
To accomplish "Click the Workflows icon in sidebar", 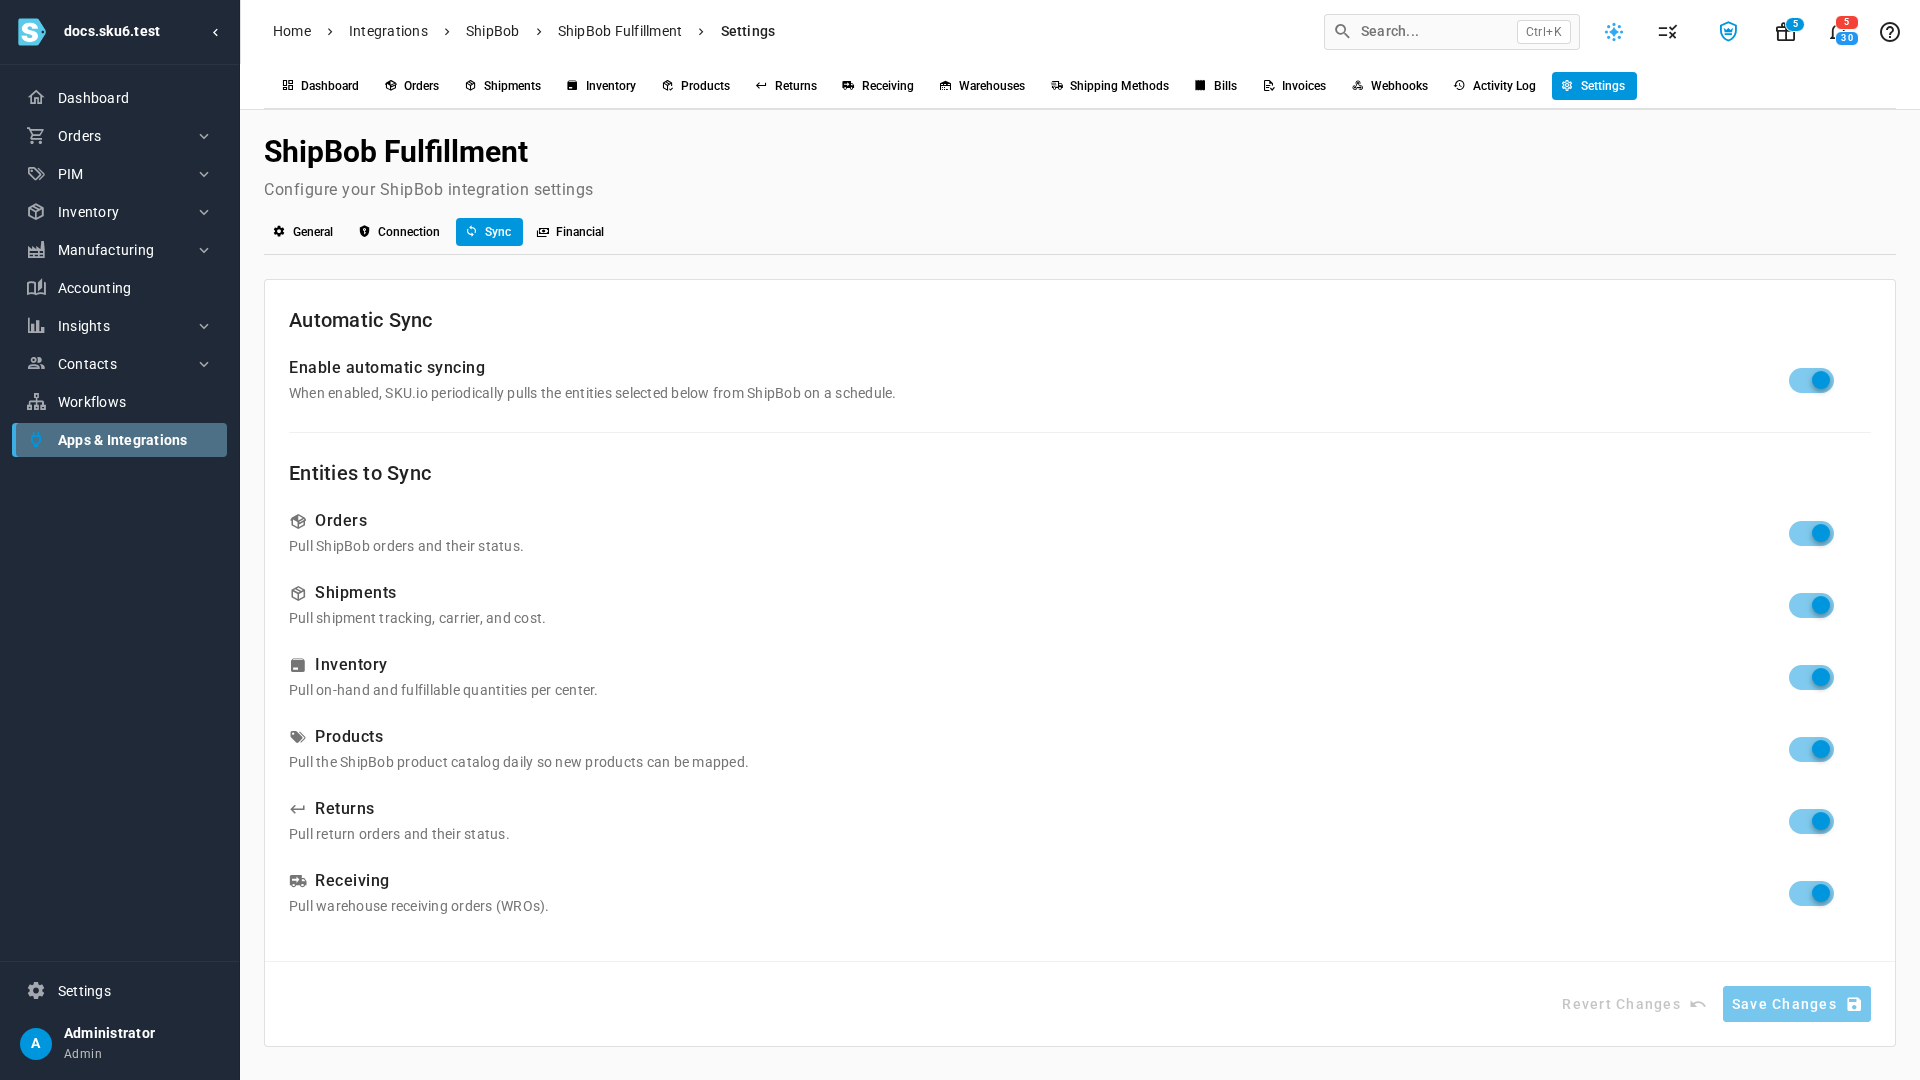I will 36,402.
